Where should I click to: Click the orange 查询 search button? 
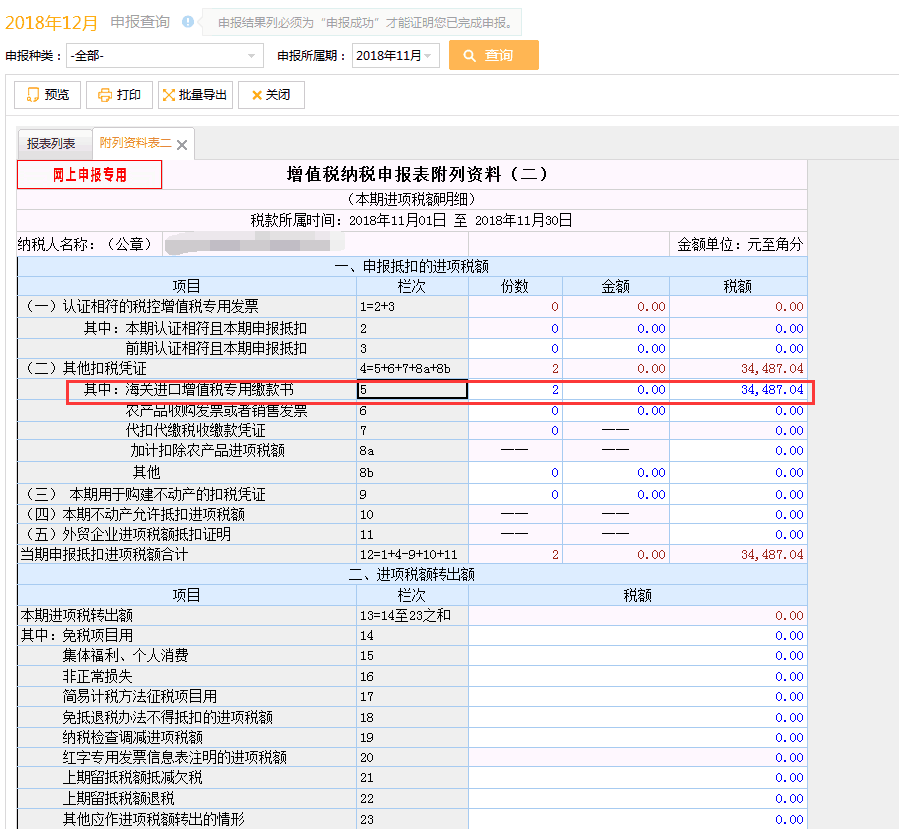(x=494, y=55)
